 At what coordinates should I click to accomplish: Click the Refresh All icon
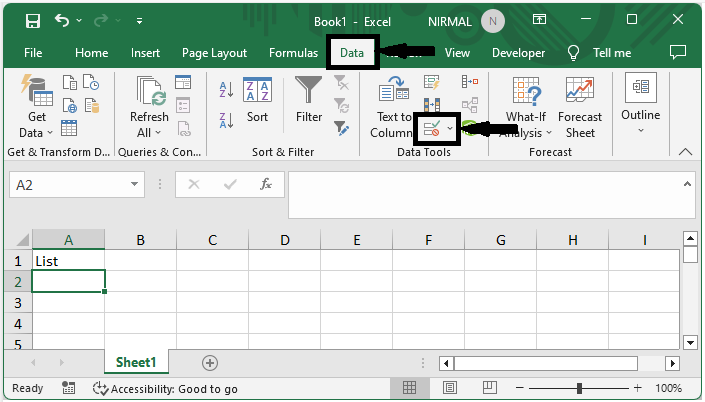point(149,109)
